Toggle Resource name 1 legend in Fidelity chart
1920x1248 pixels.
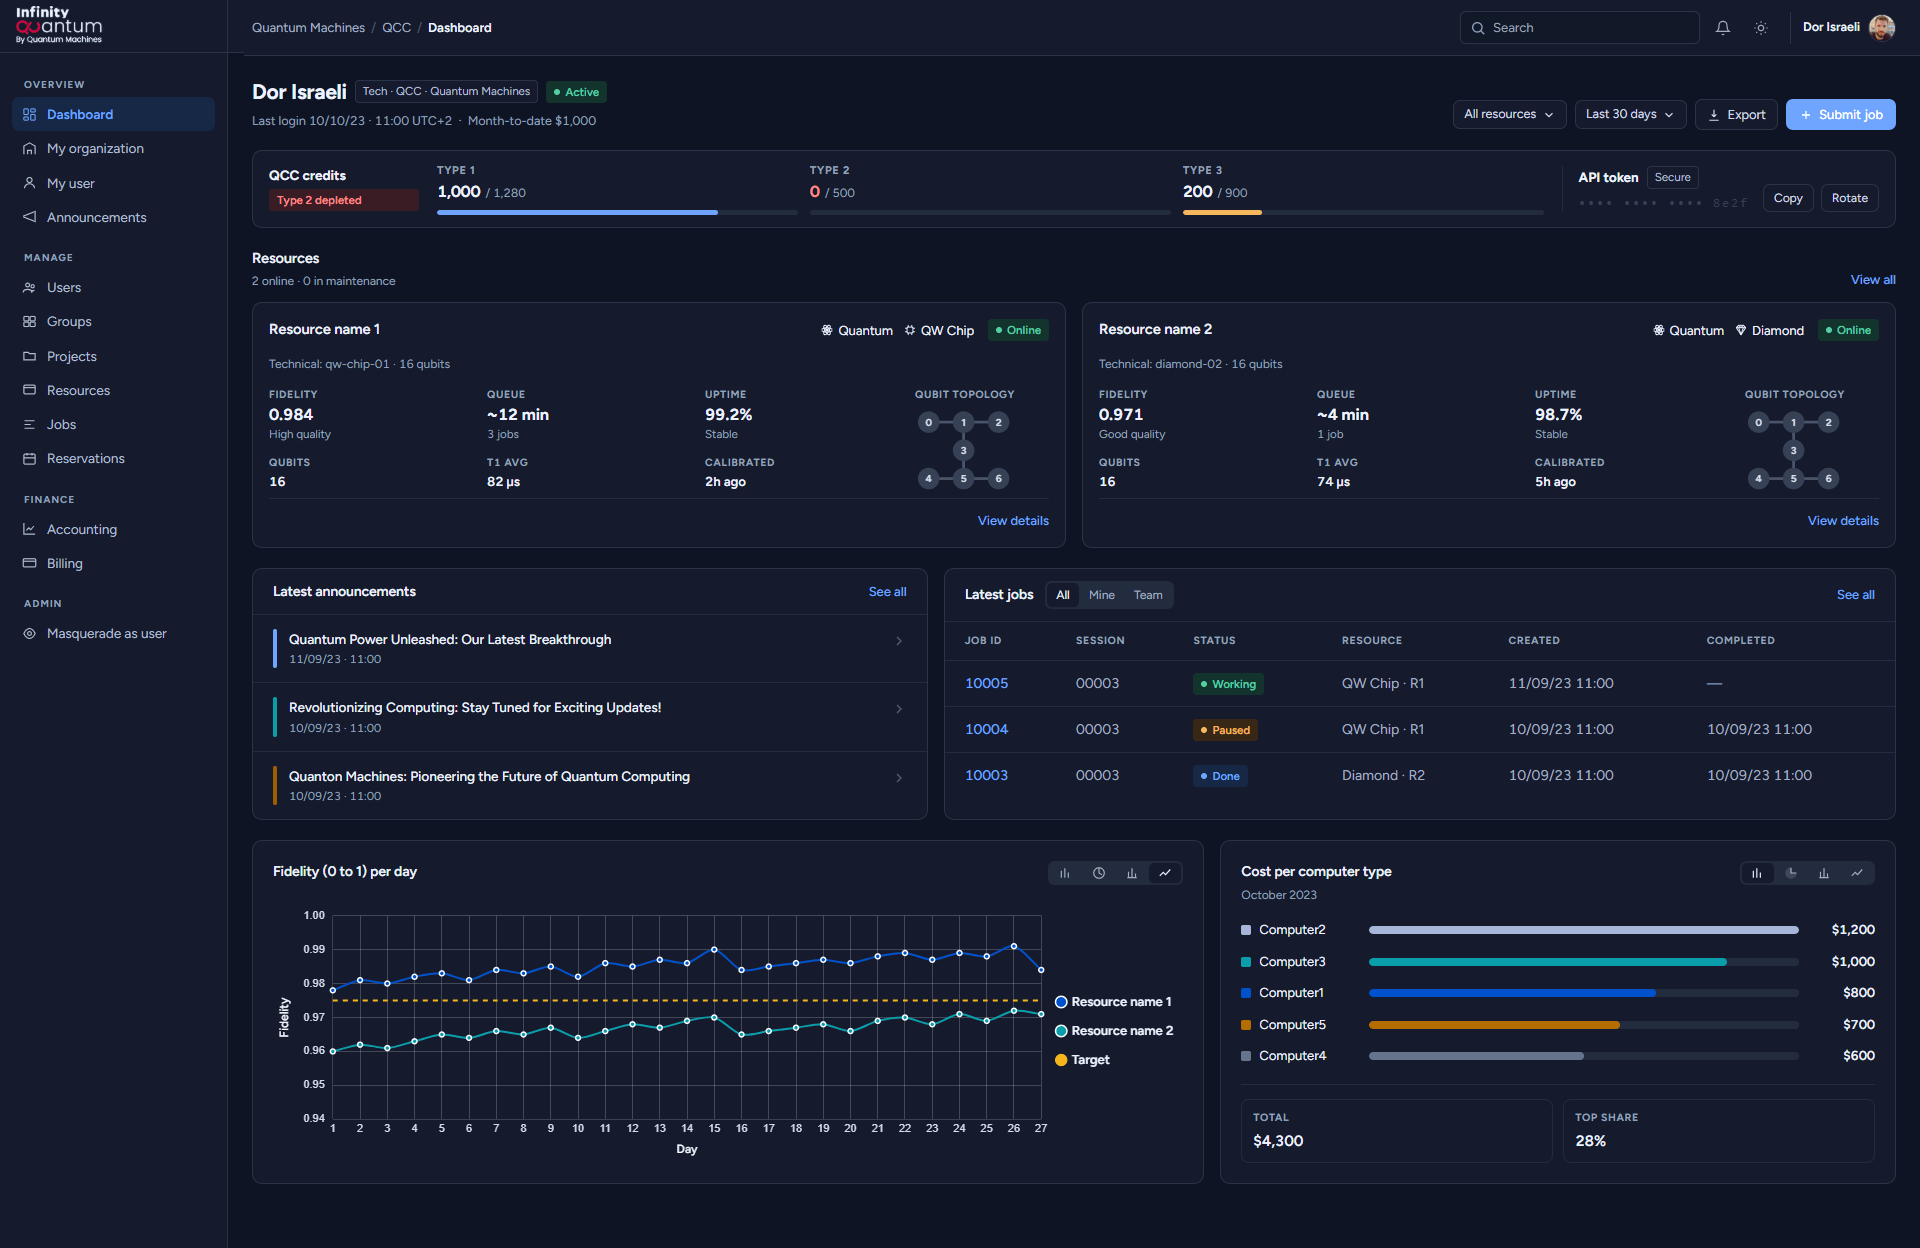1113,1002
